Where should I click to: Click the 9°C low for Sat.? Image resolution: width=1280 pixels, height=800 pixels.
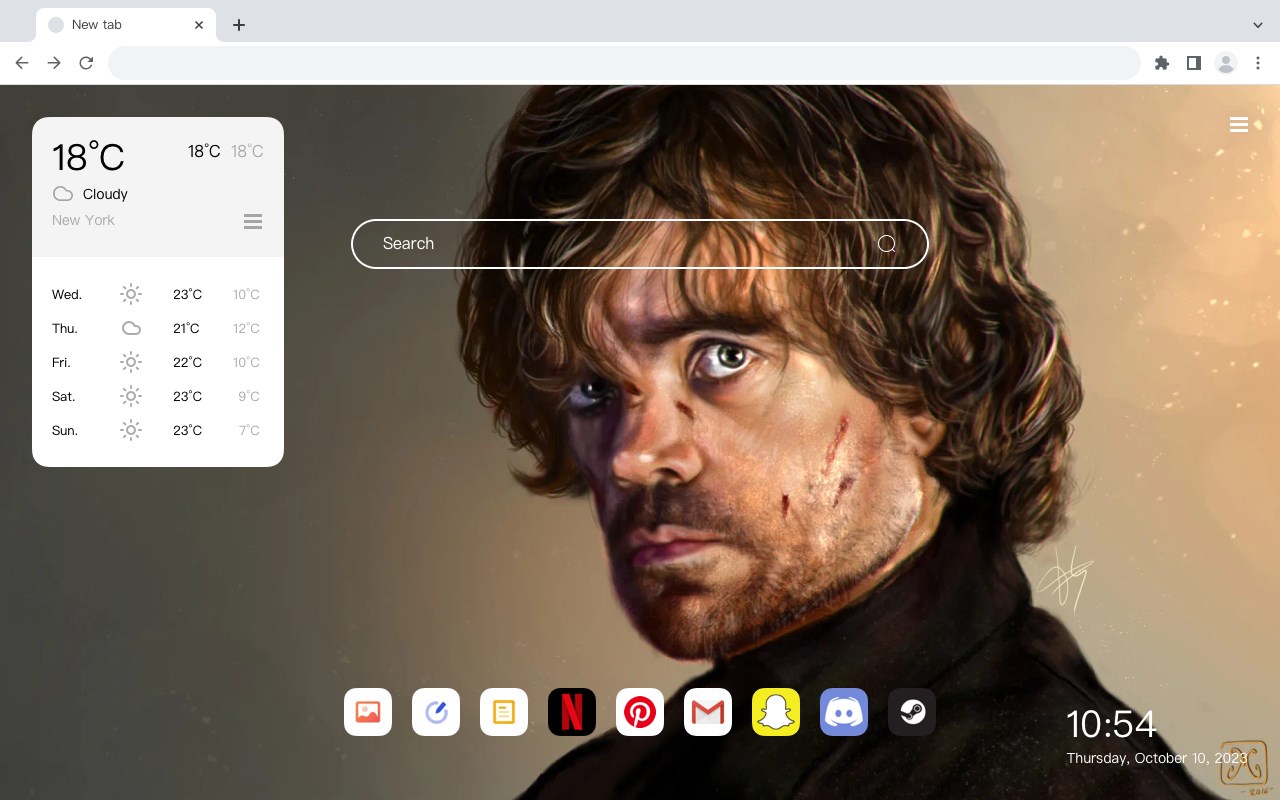(249, 396)
